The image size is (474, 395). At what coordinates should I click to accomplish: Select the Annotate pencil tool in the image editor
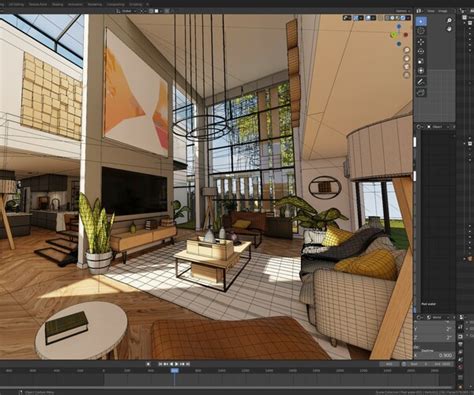[421, 82]
